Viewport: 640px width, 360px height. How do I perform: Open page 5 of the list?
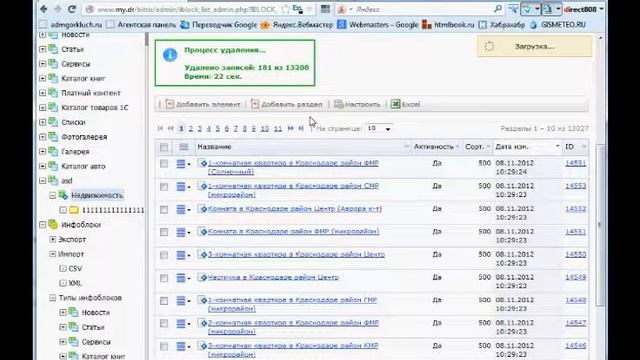218,129
